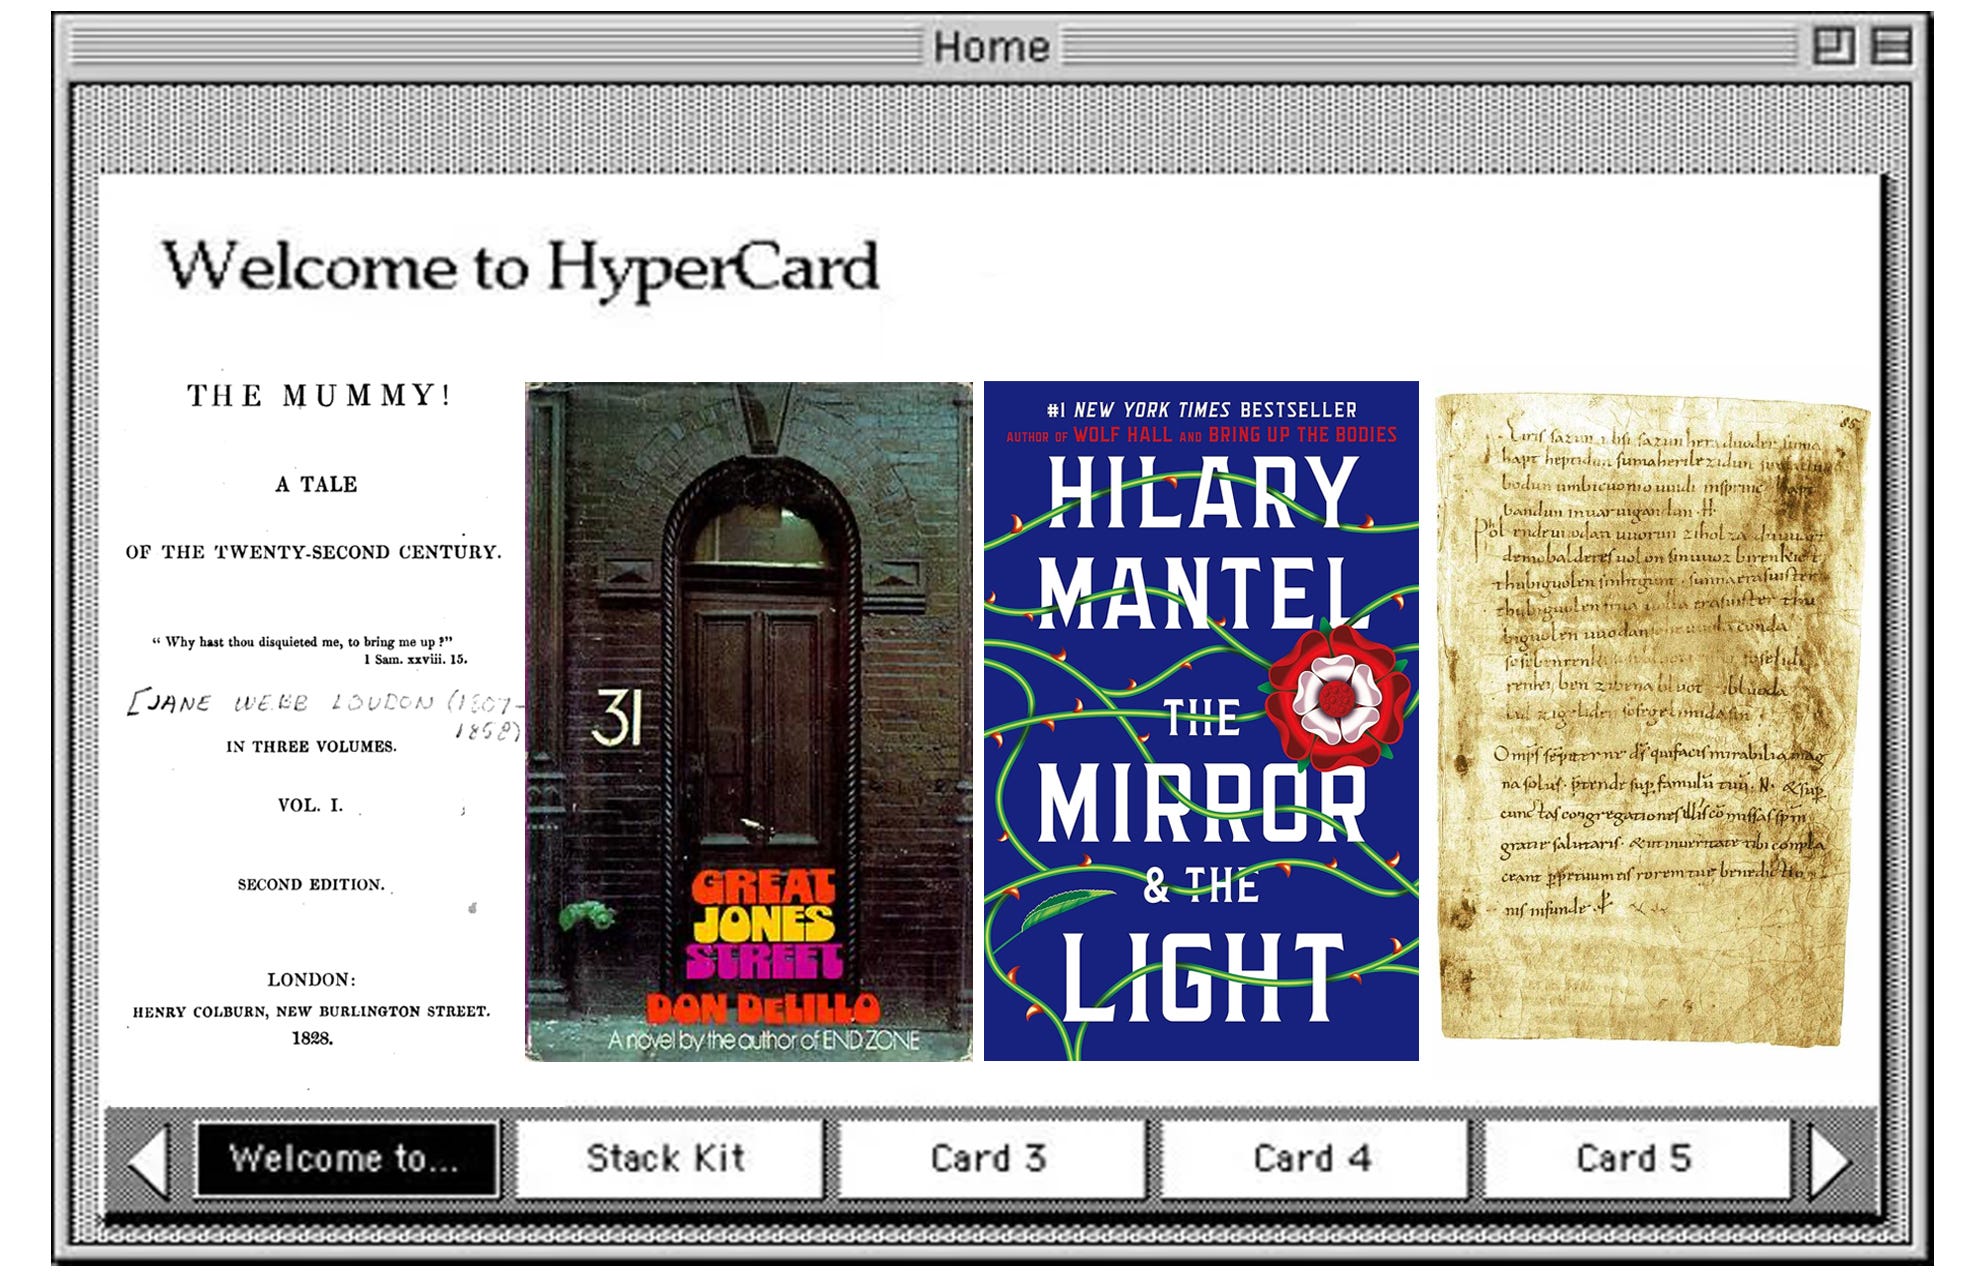Open Card 4
Viewport: 1981px width, 1287px height.
pyautogui.click(x=1313, y=1159)
